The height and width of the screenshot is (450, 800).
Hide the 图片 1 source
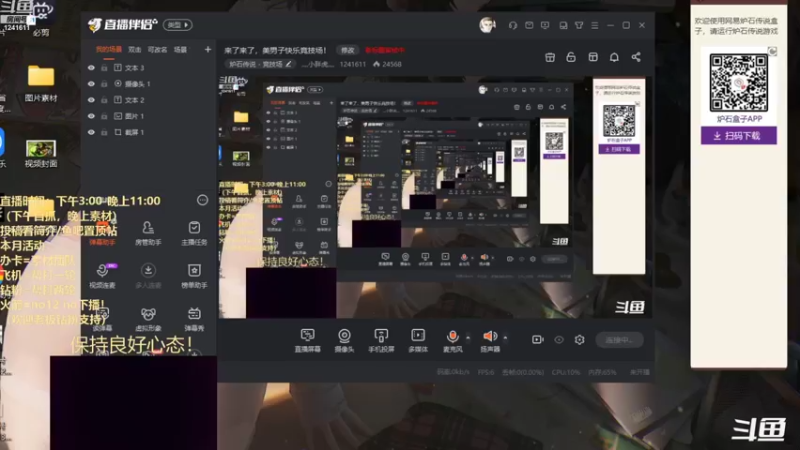tap(91, 116)
